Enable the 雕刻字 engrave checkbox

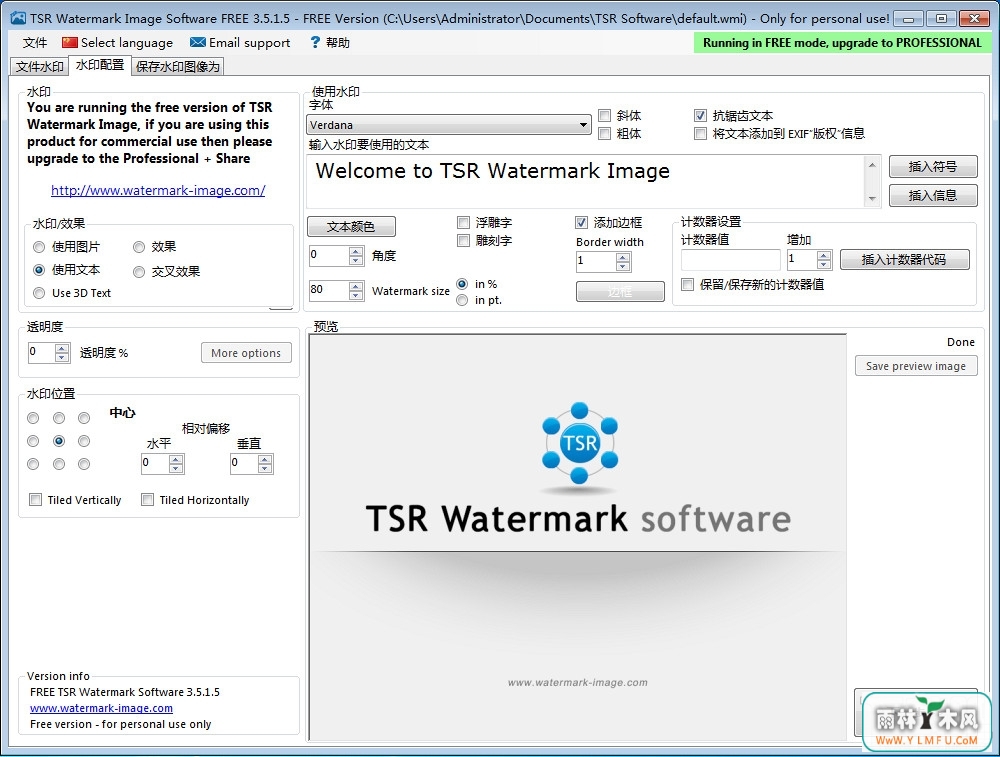[464, 240]
